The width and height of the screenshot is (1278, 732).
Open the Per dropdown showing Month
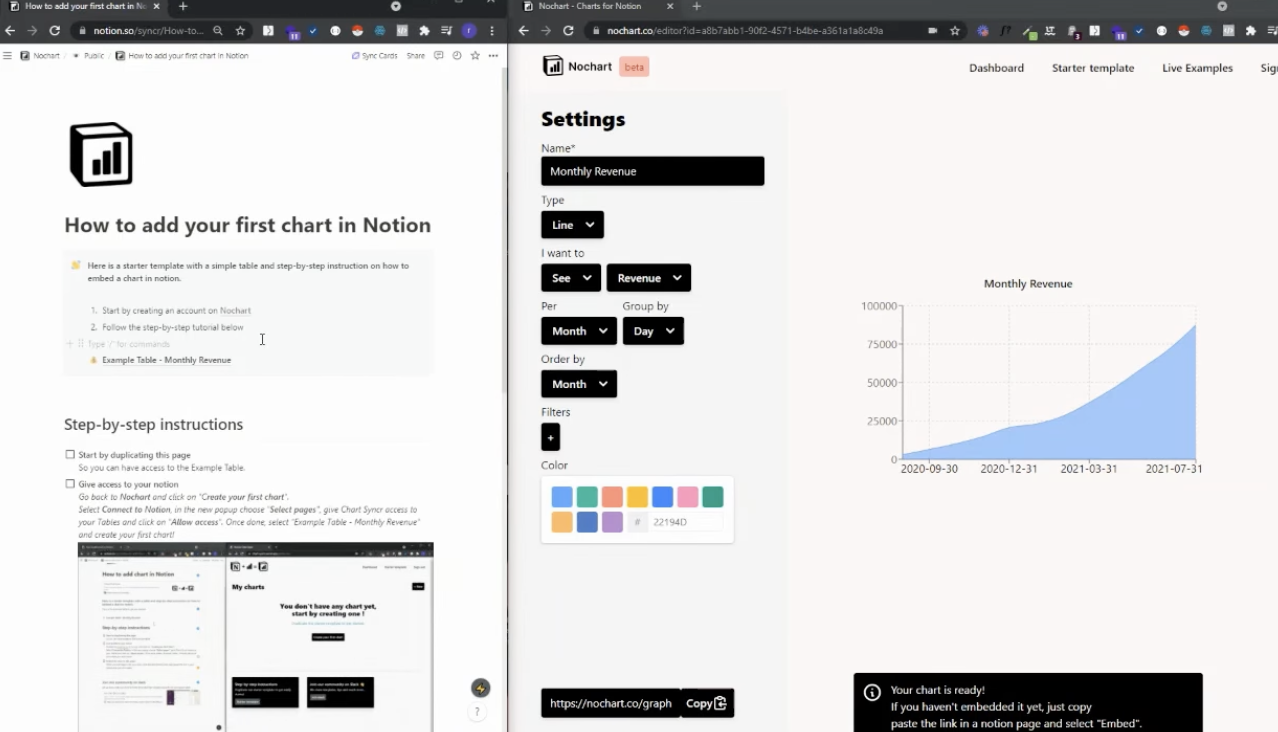(x=579, y=331)
